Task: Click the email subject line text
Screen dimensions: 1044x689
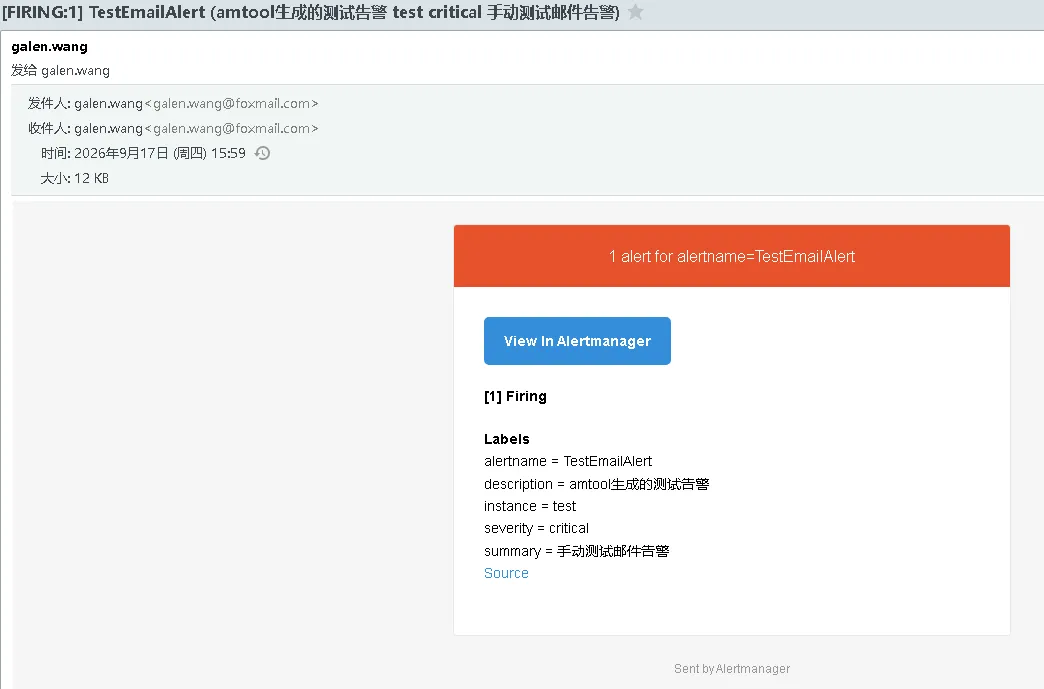Action: [311, 12]
